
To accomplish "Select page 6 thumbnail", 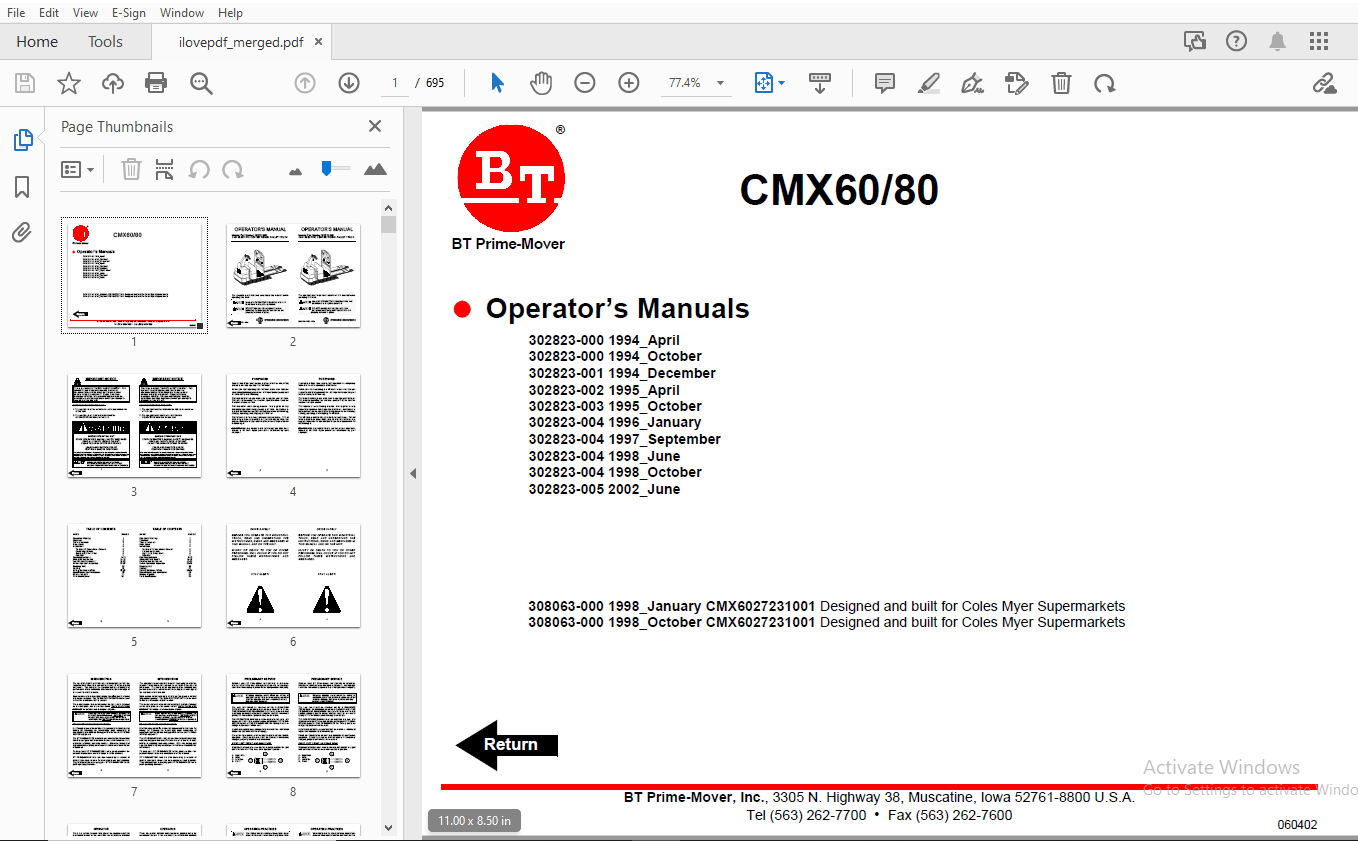I will [x=293, y=574].
